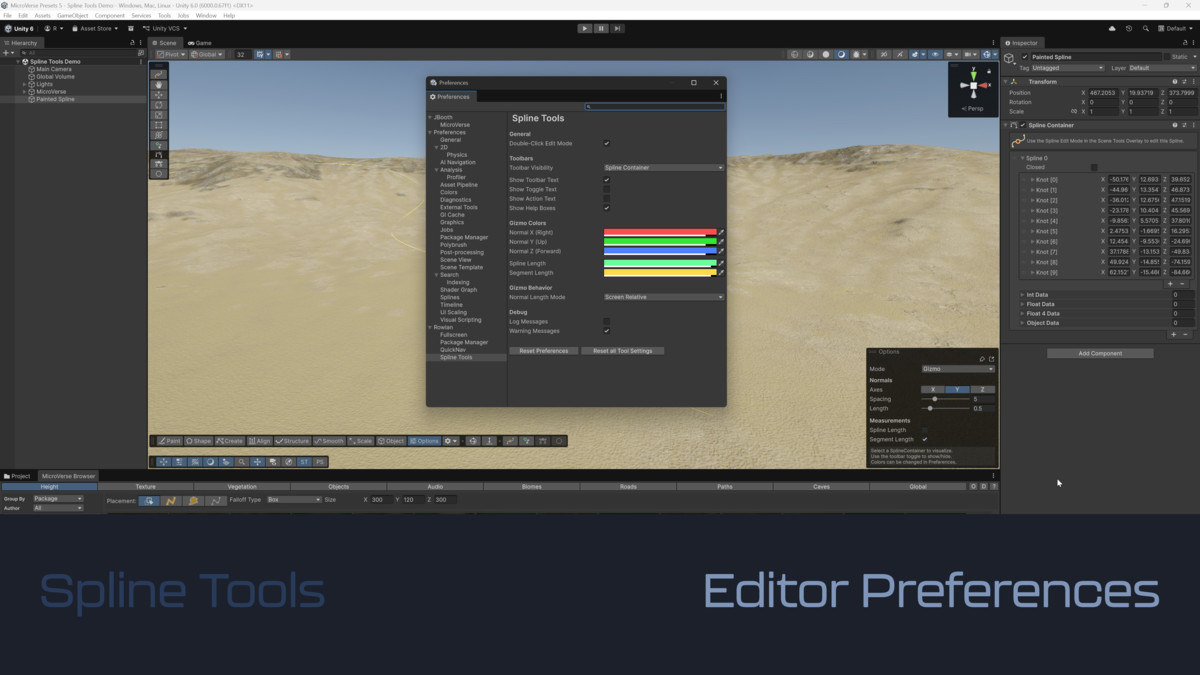Click the ST toggle in lower overlay toolbar
The height and width of the screenshot is (675, 1200).
(305, 462)
